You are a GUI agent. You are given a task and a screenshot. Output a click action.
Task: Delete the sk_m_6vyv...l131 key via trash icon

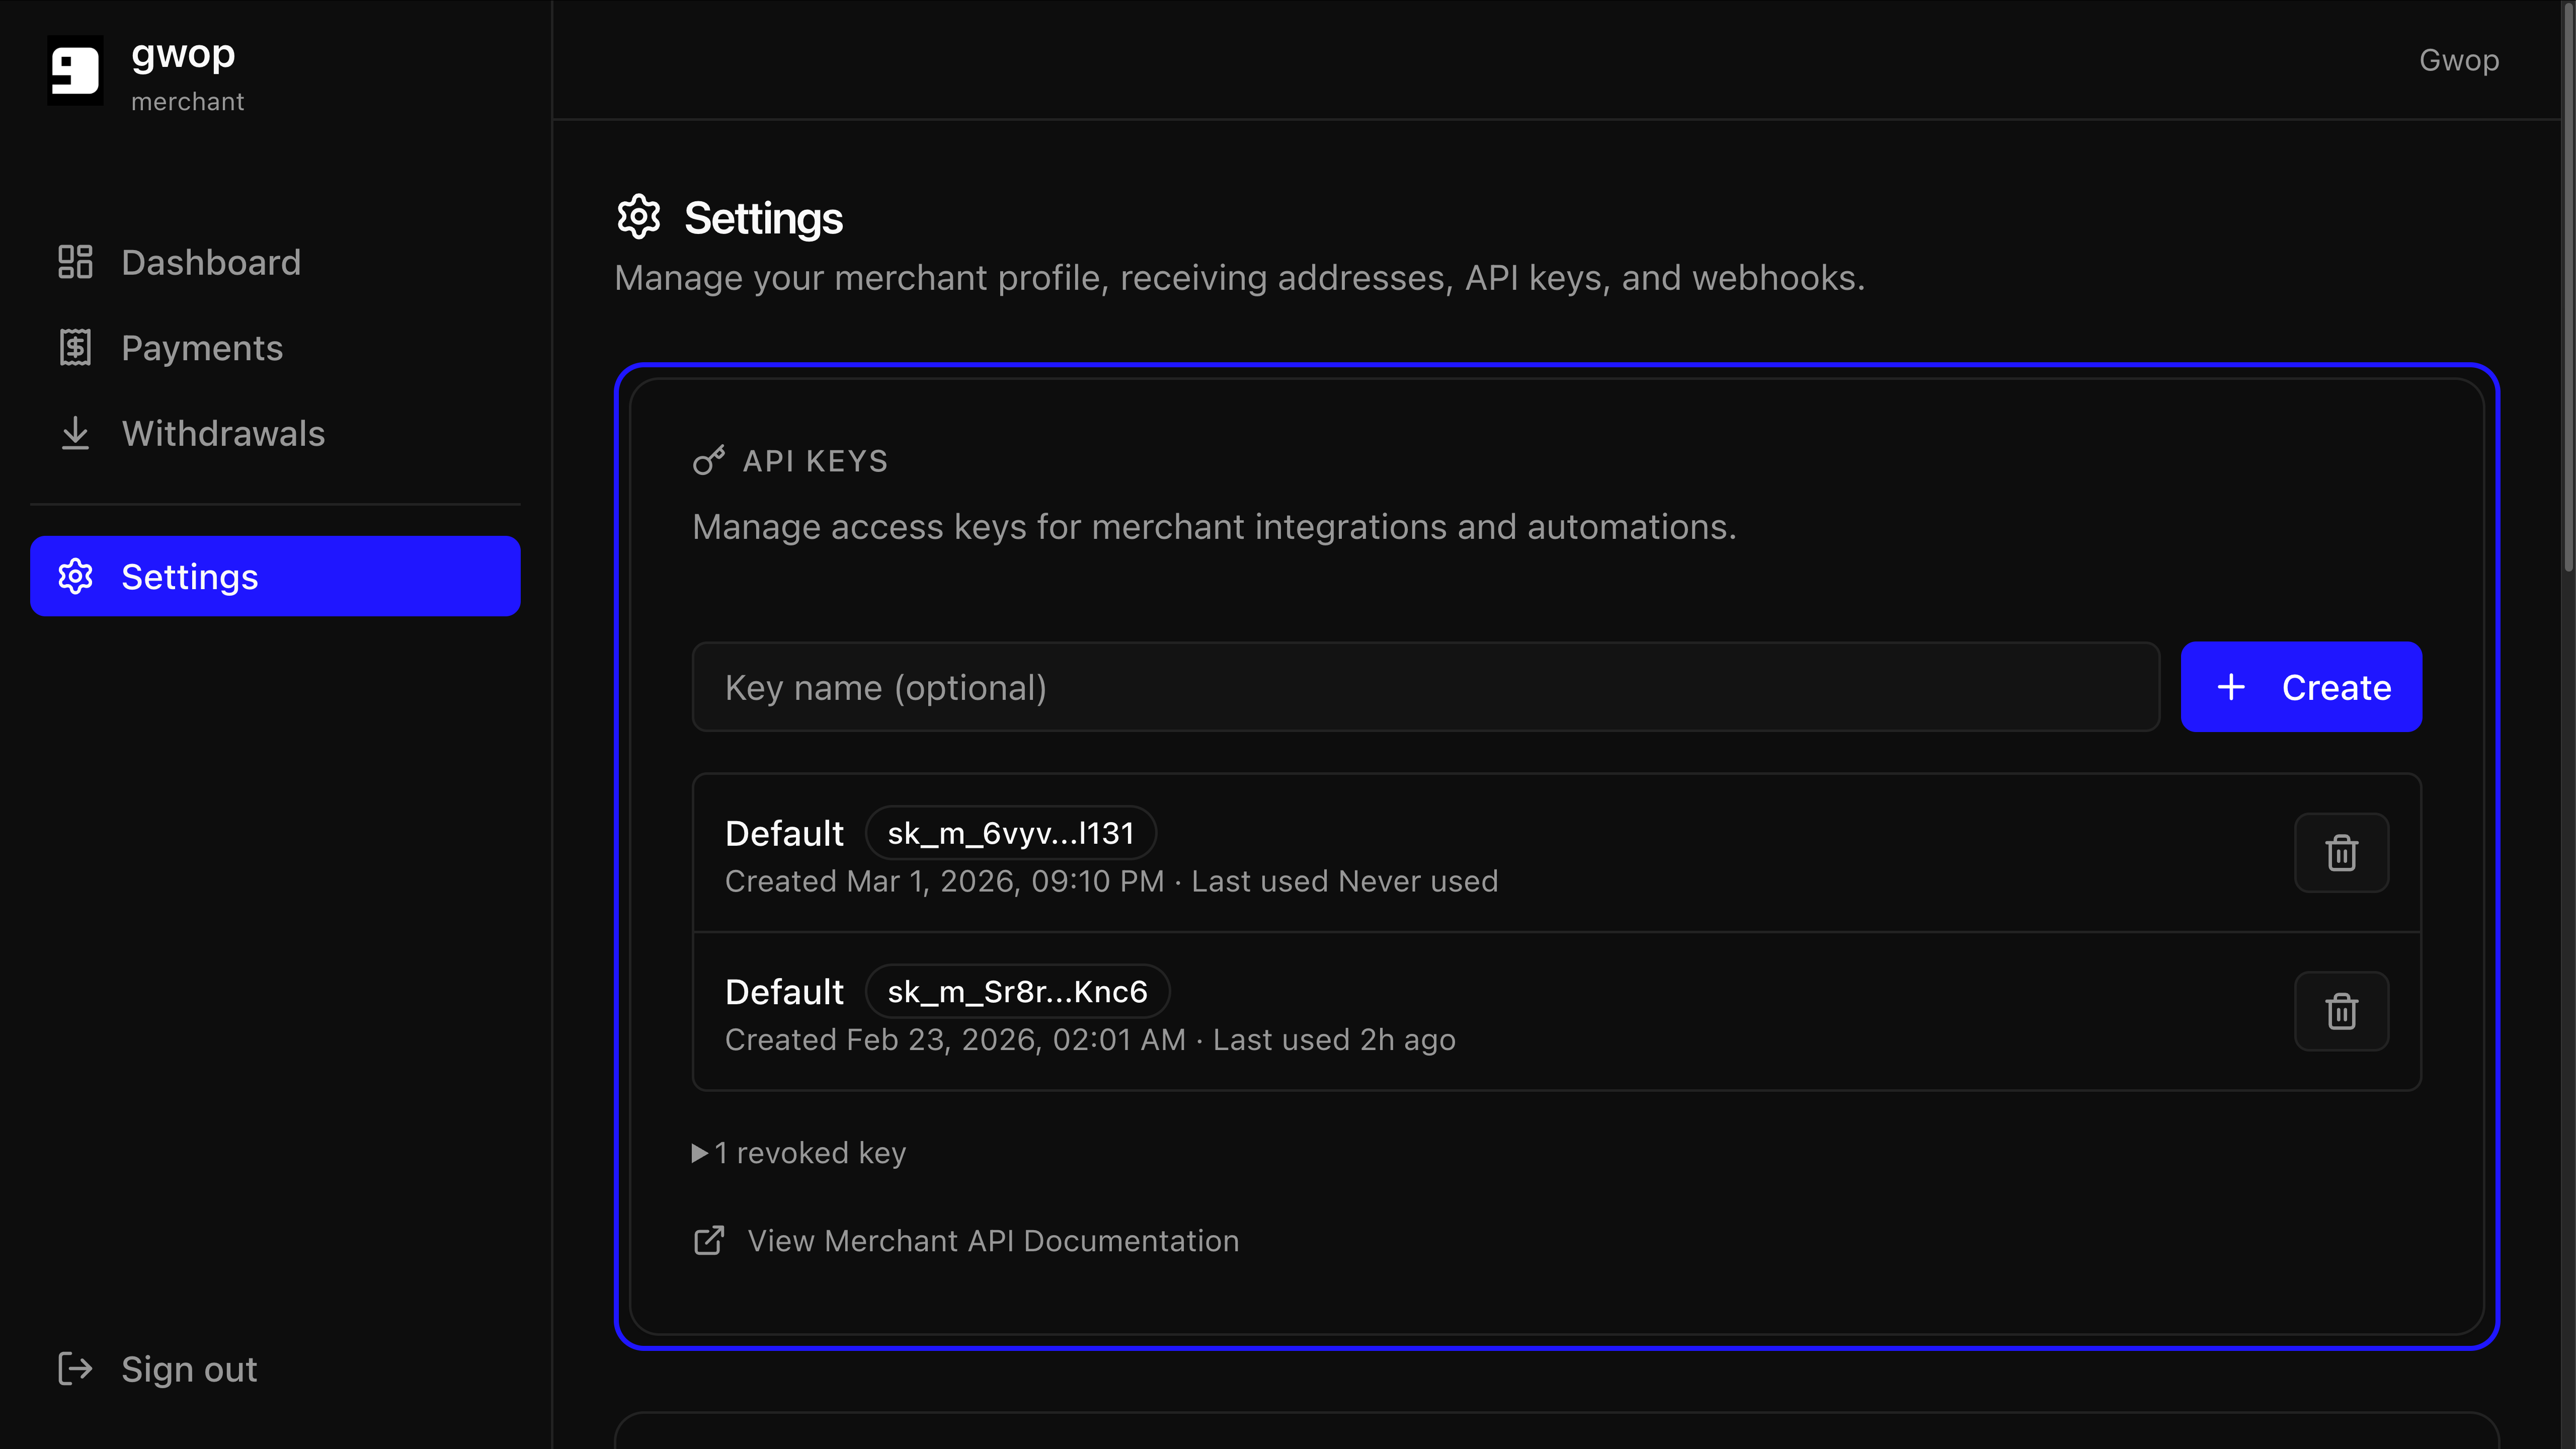click(2341, 853)
